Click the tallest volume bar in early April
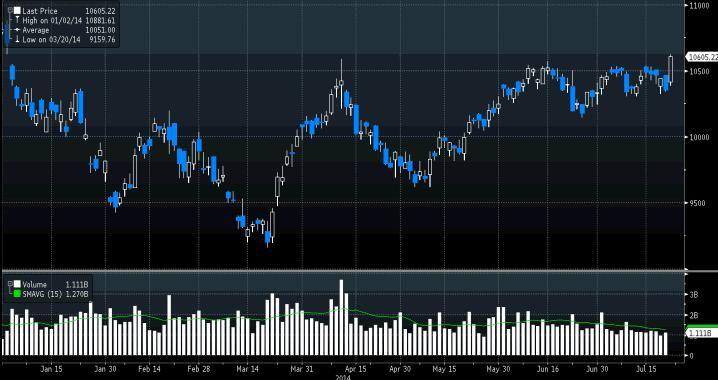This screenshot has width=718, height=380. tap(341, 317)
